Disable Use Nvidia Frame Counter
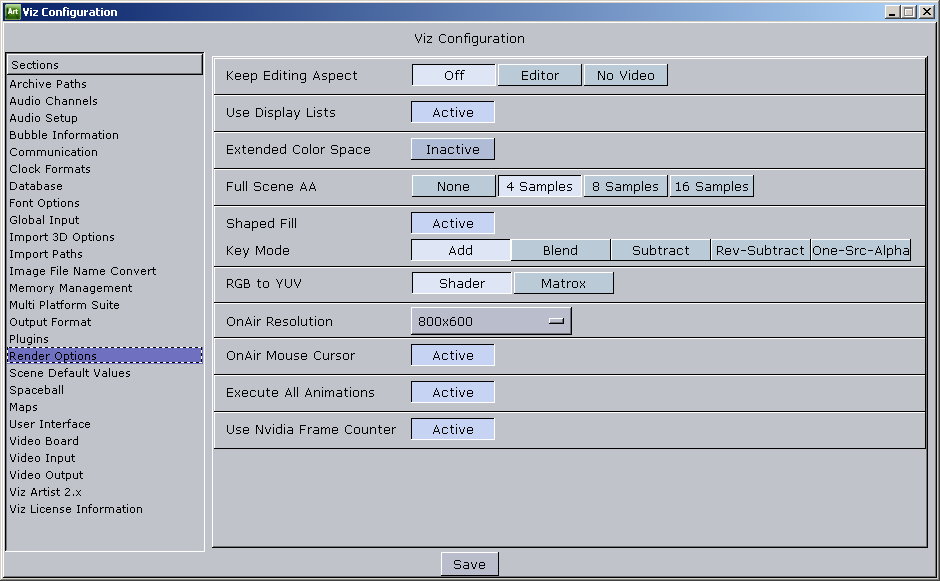This screenshot has height=581, width=940. [x=452, y=429]
